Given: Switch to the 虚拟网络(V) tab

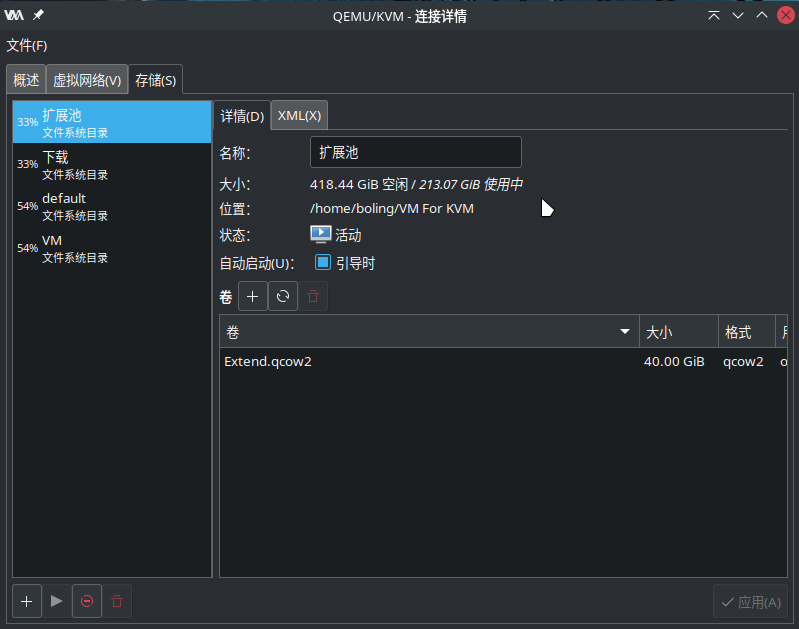Looking at the screenshot, I should (x=87, y=80).
